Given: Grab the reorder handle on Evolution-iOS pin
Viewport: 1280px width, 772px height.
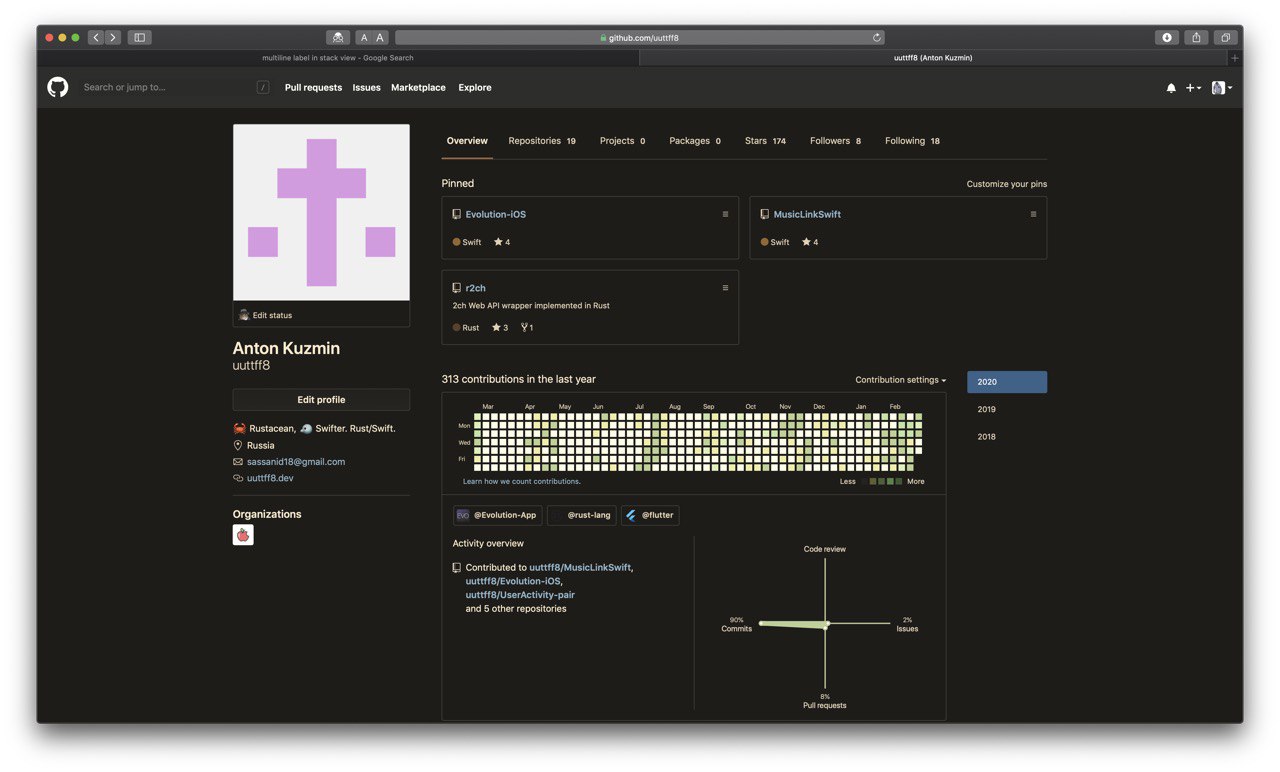Looking at the screenshot, I should [x=725, y=214].
